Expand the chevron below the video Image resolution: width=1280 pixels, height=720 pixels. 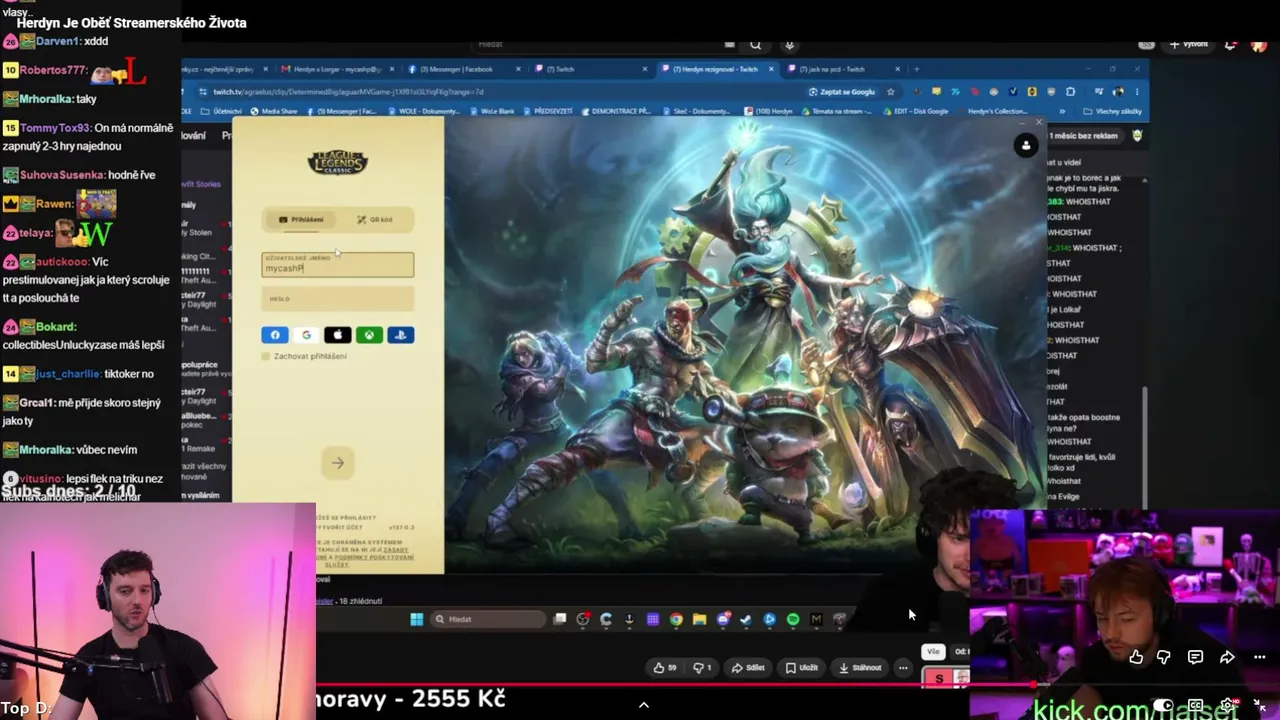click(x=643, y=705)
